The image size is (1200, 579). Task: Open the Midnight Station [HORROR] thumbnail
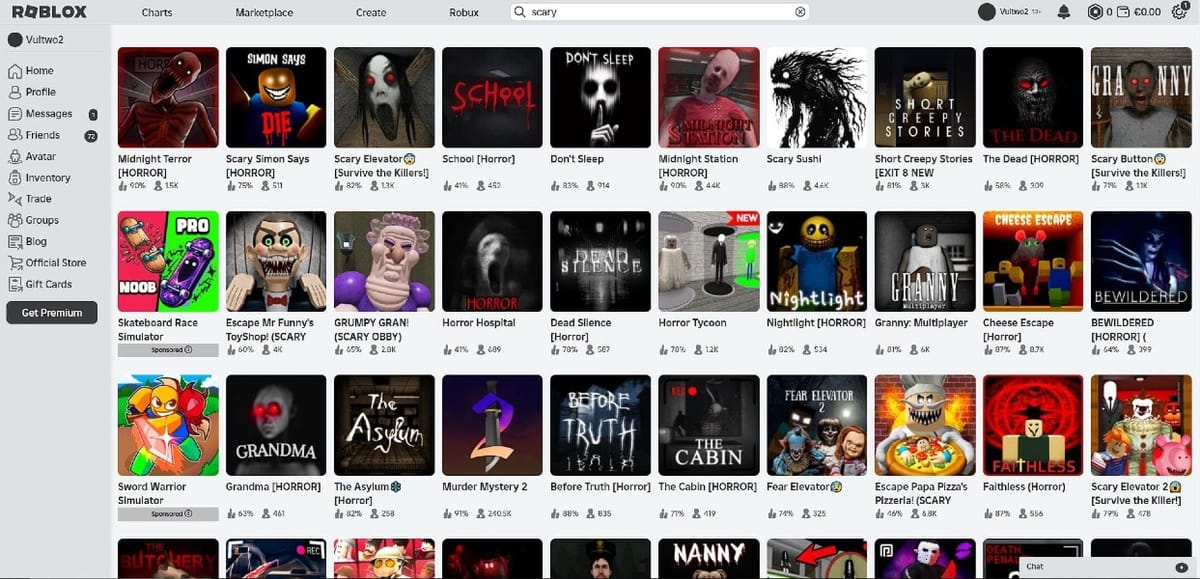[708, 97]
